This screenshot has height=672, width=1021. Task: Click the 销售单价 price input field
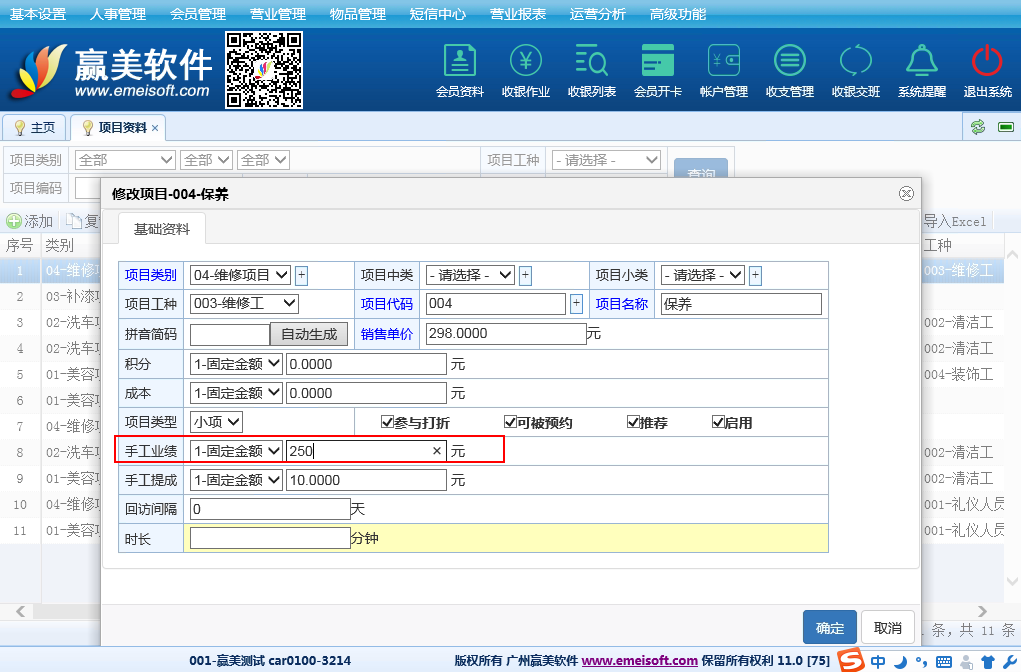[505, 334]
